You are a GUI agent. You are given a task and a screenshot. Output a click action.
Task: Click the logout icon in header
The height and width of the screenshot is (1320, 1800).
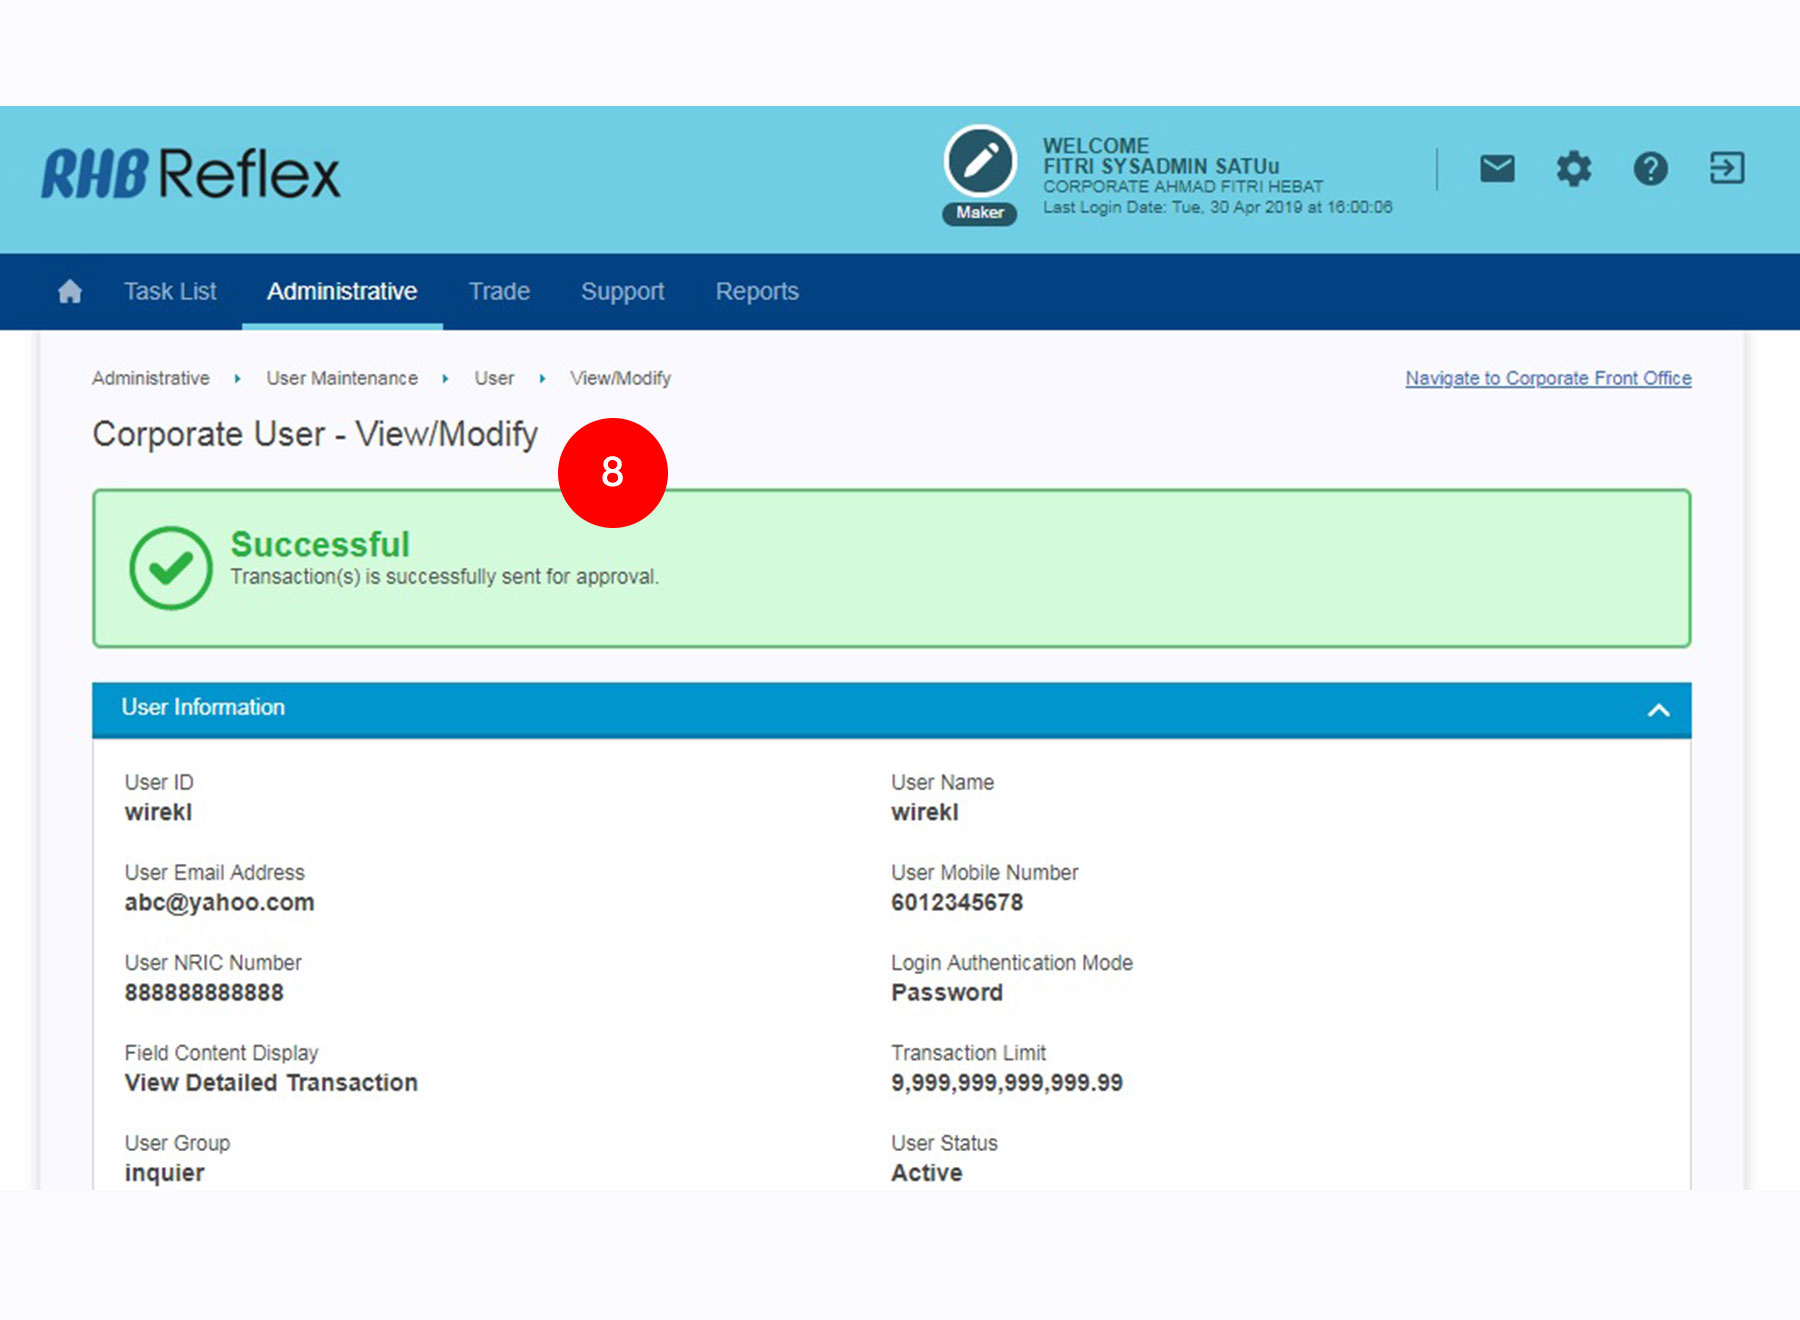1726,168
